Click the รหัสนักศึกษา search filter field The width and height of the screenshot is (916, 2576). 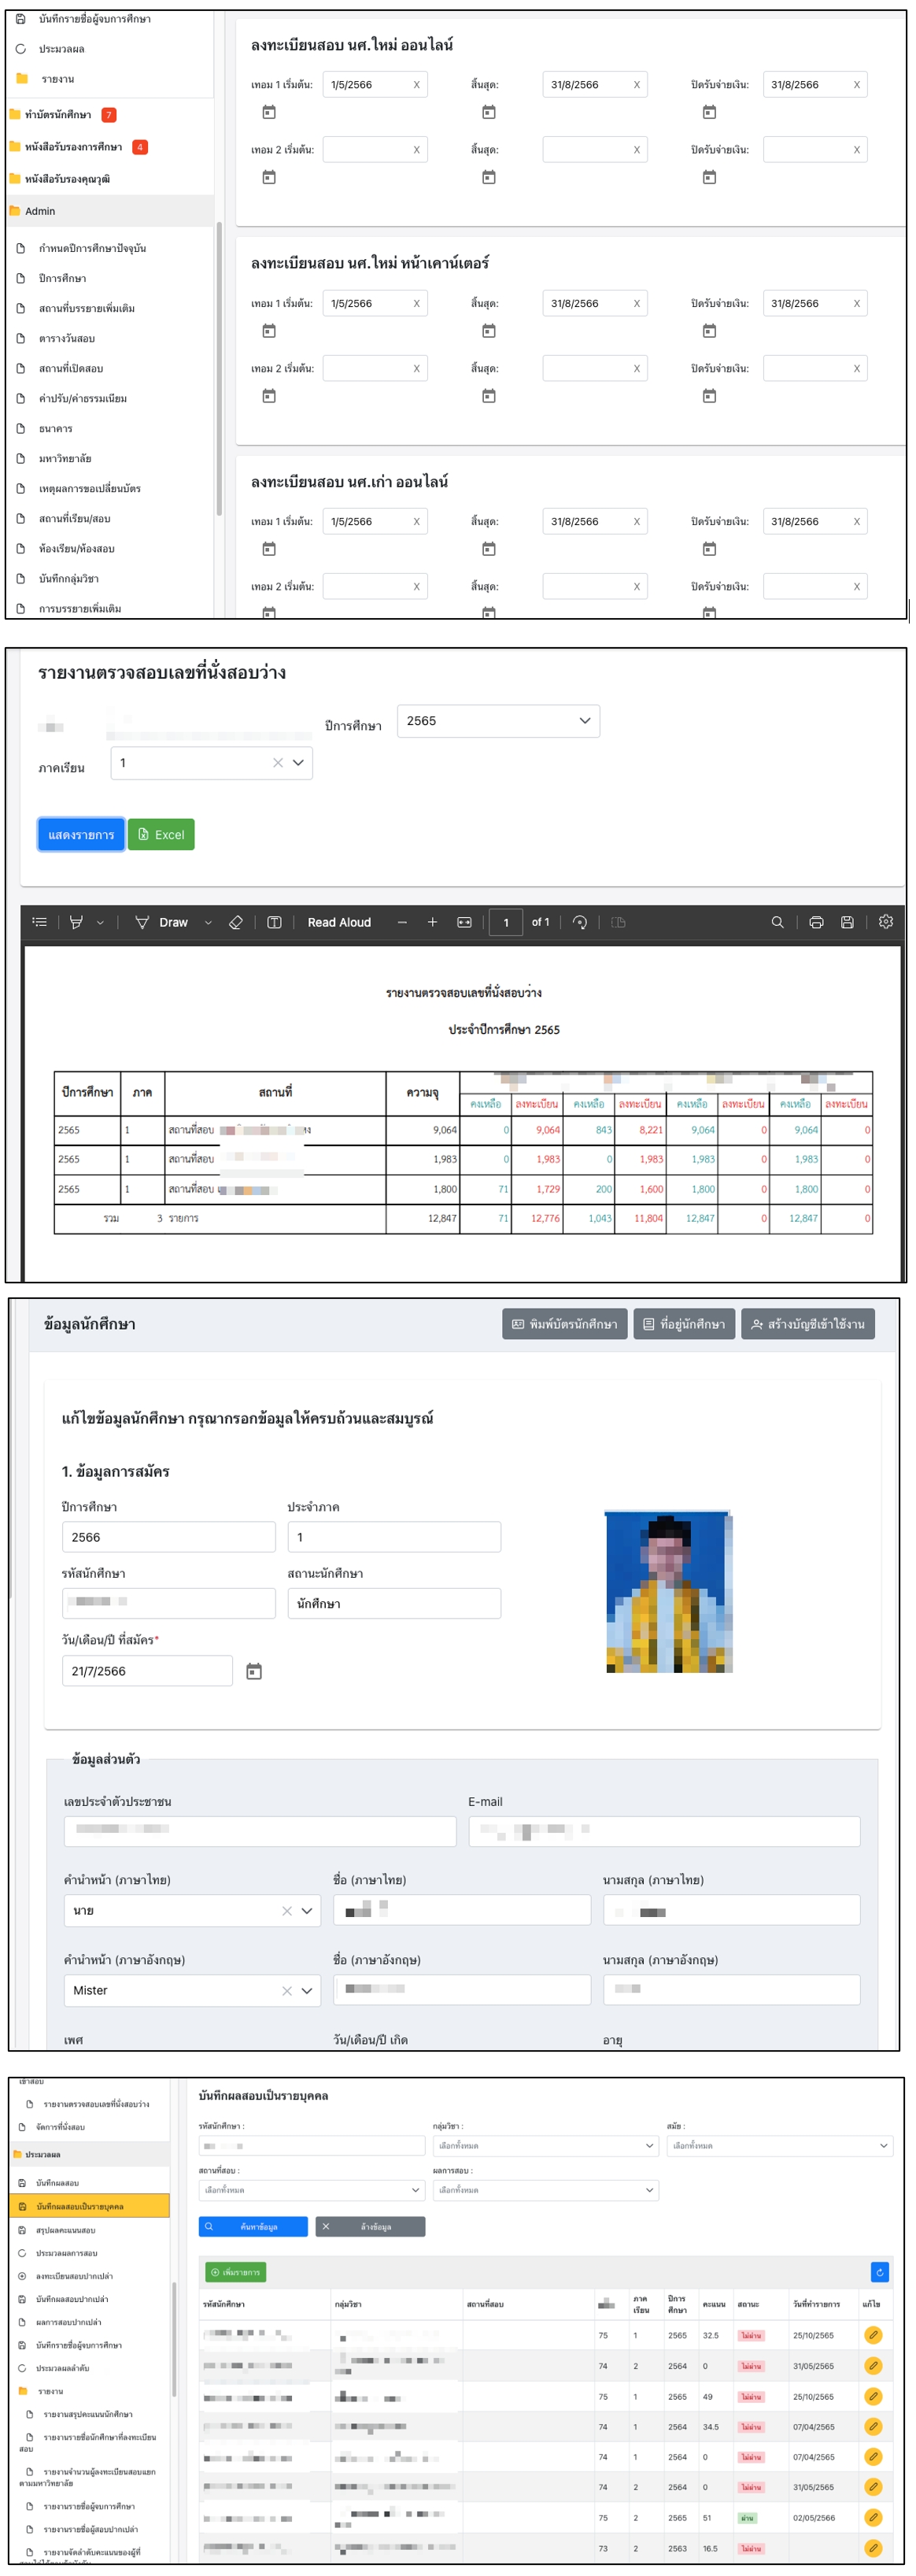311,2146
